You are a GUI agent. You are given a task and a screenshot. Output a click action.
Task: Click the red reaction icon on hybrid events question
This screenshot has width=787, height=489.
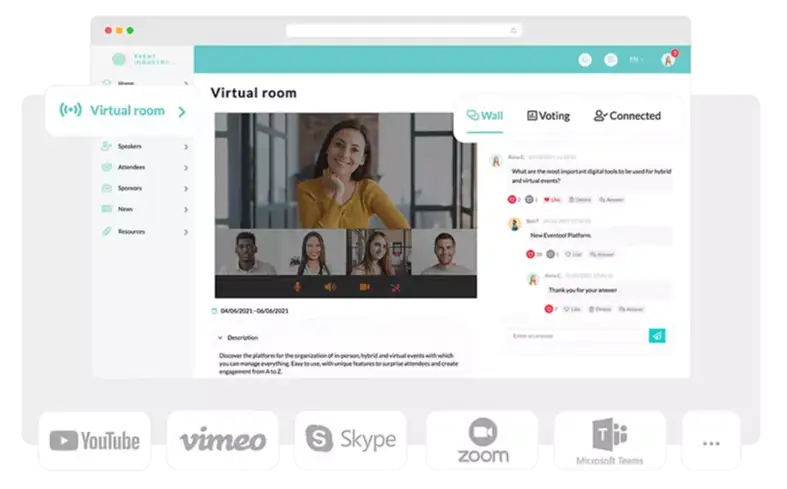tap(512, 199)
